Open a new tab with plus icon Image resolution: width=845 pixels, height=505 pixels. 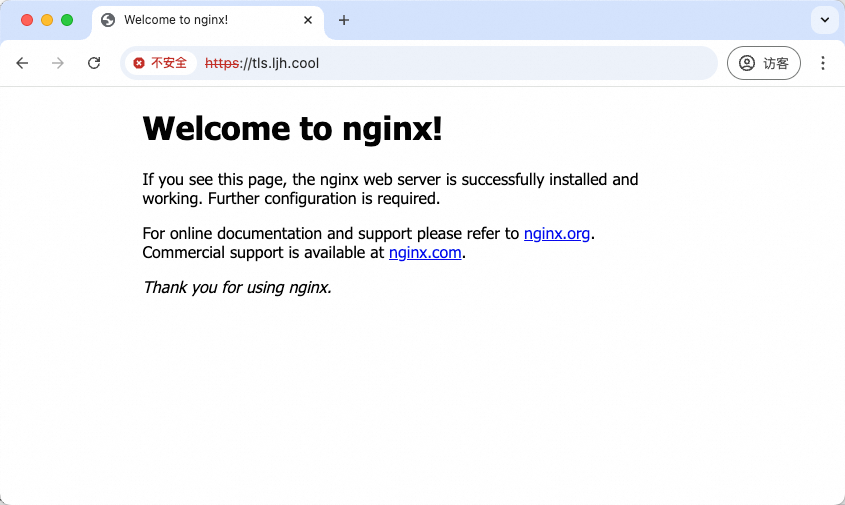pyautogui.click(x=344, y=20)
